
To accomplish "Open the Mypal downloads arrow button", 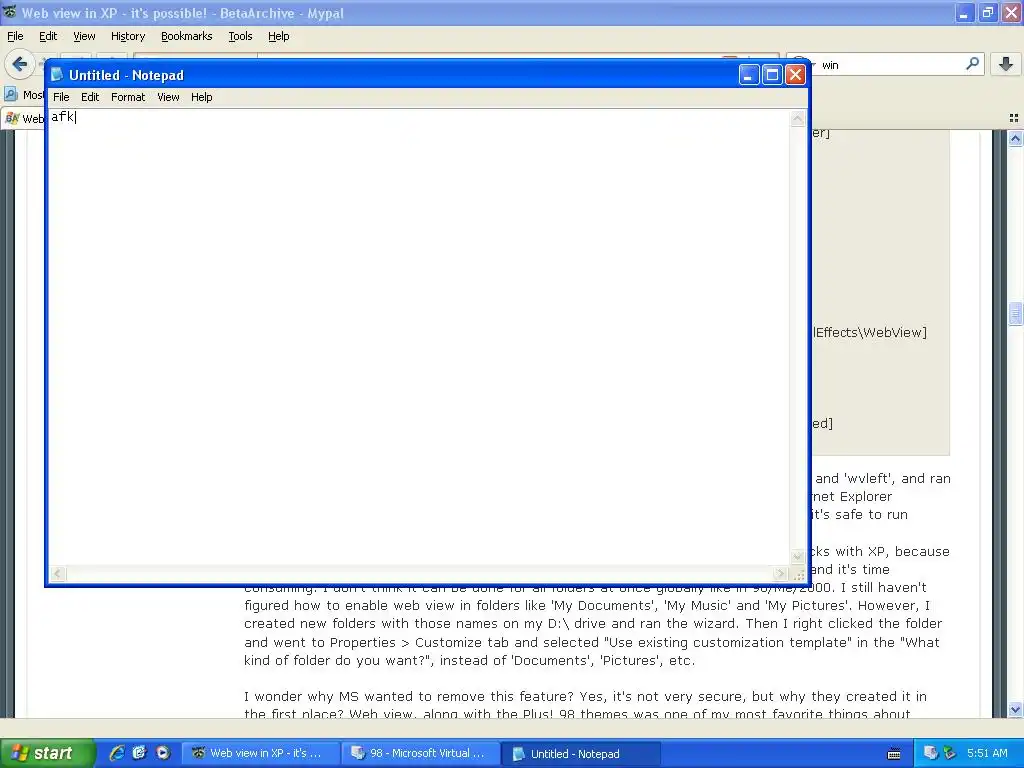I will pos(1006,64).
